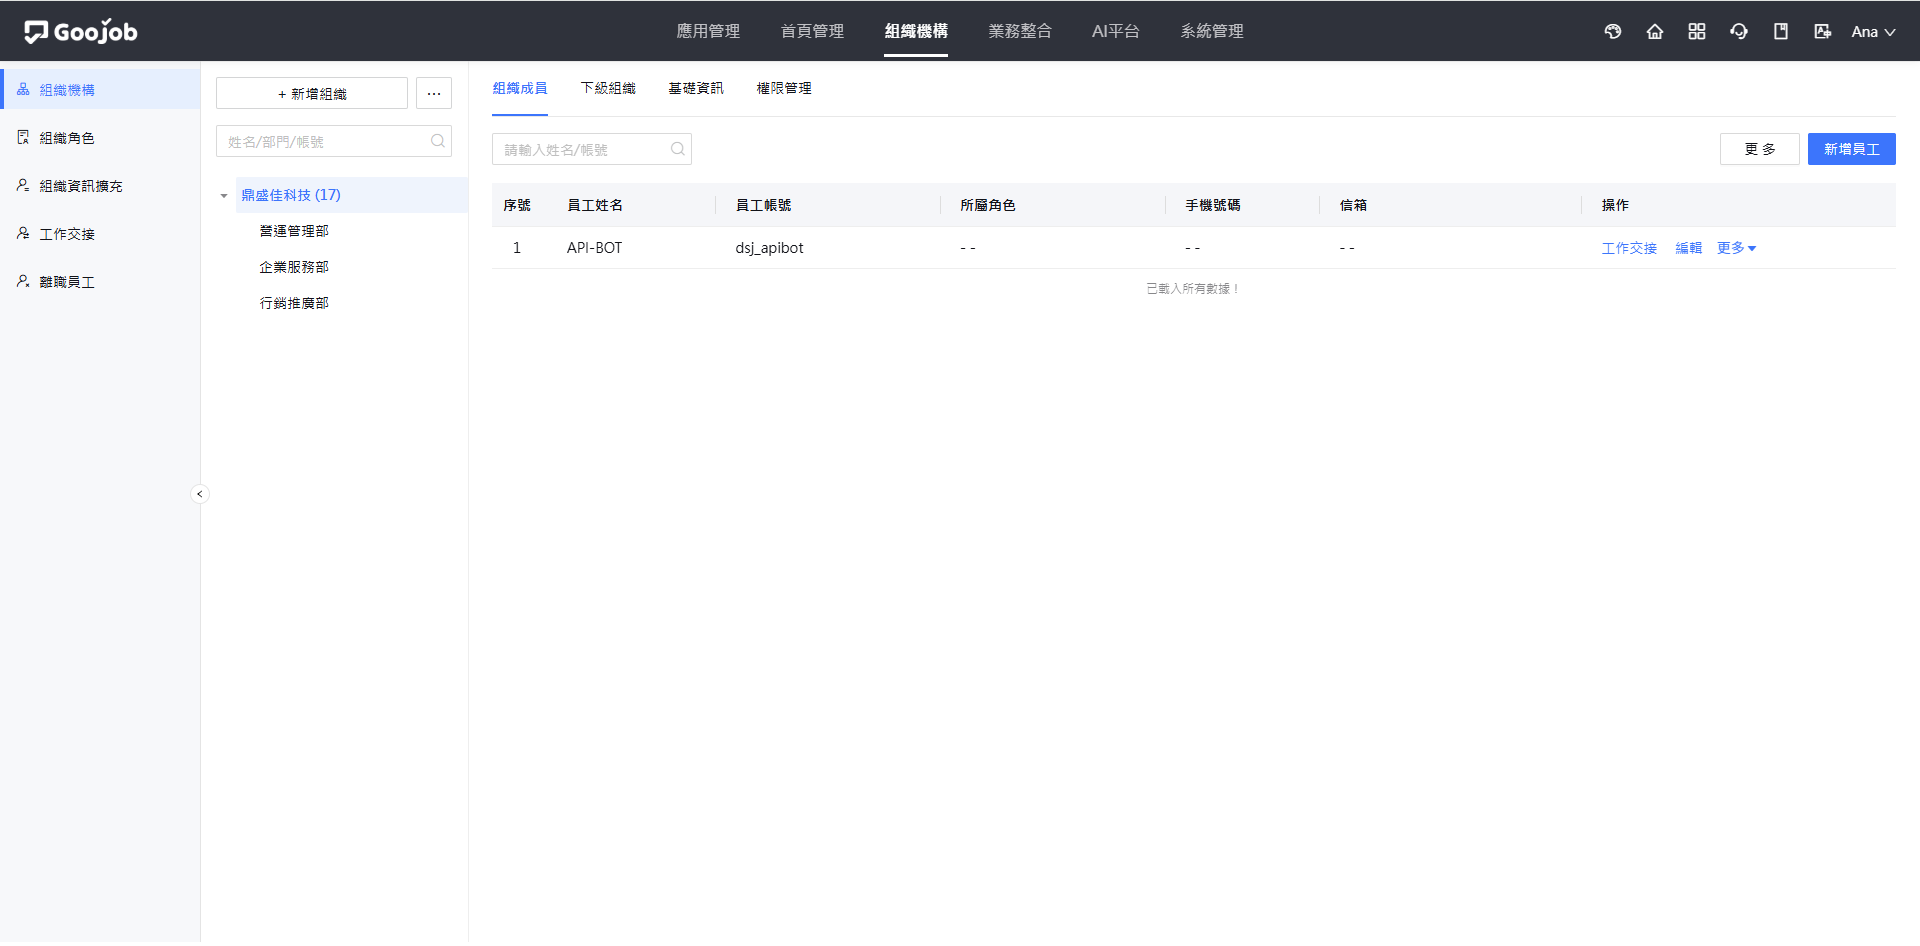This screenshot has width=1920, height=946.
Task: Select 組織機構 in the left sidebar
Action: point(100,89)
